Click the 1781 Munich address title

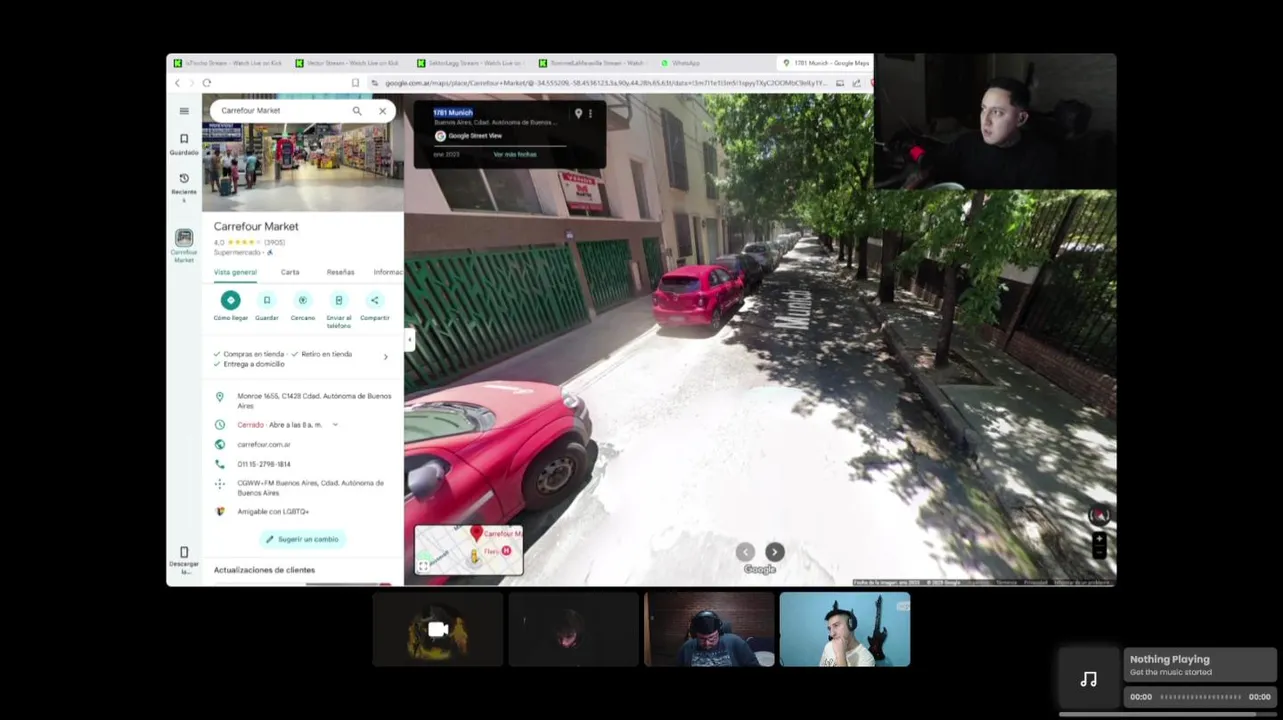[x=453, y=112]
